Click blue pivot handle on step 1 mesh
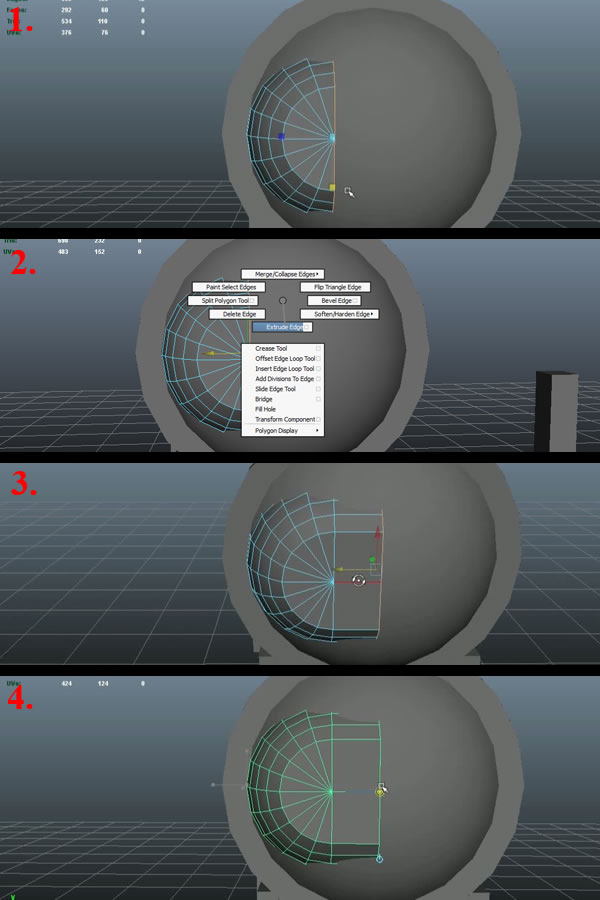The image size is (600, 900). (281, 137)
